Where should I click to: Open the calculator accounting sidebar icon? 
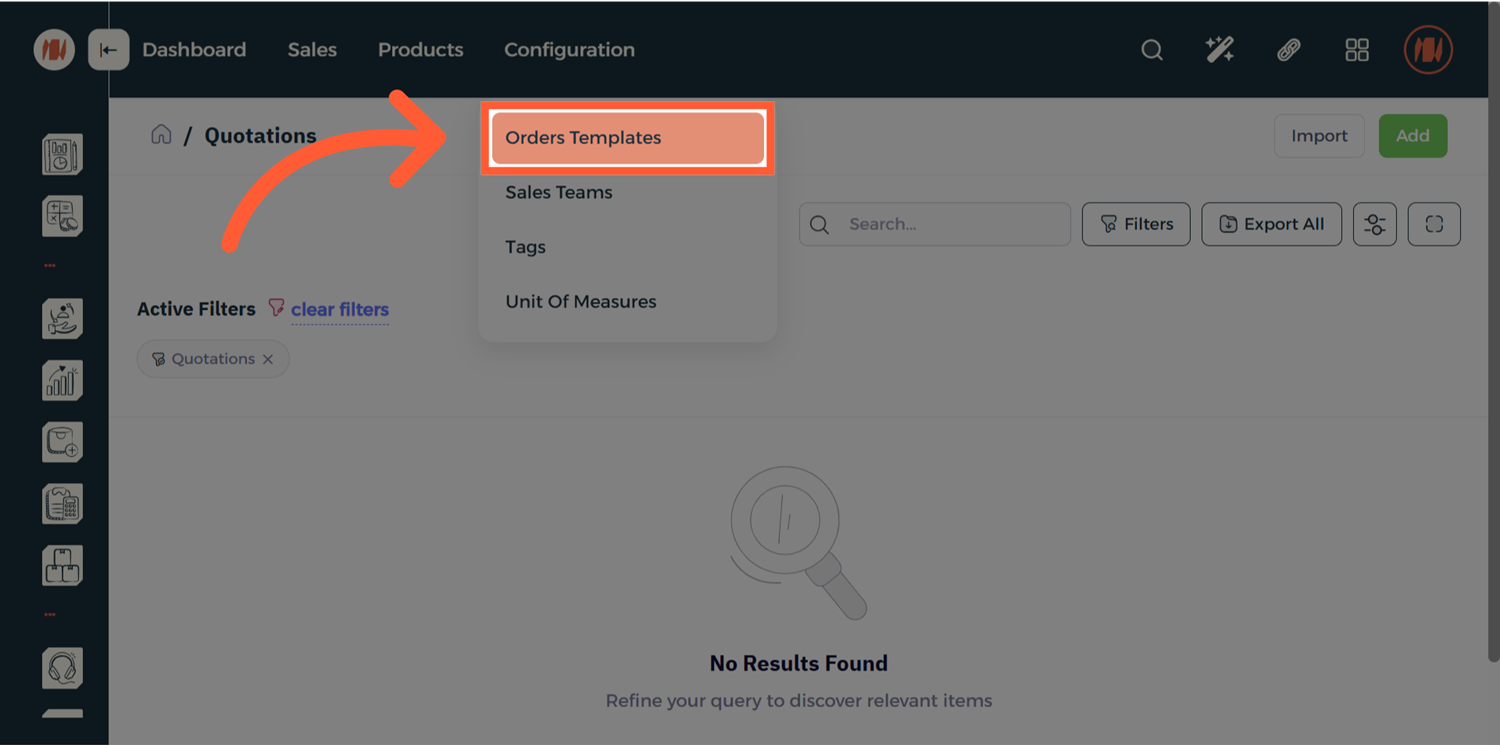pyautogui.click(x=62, y=216)
